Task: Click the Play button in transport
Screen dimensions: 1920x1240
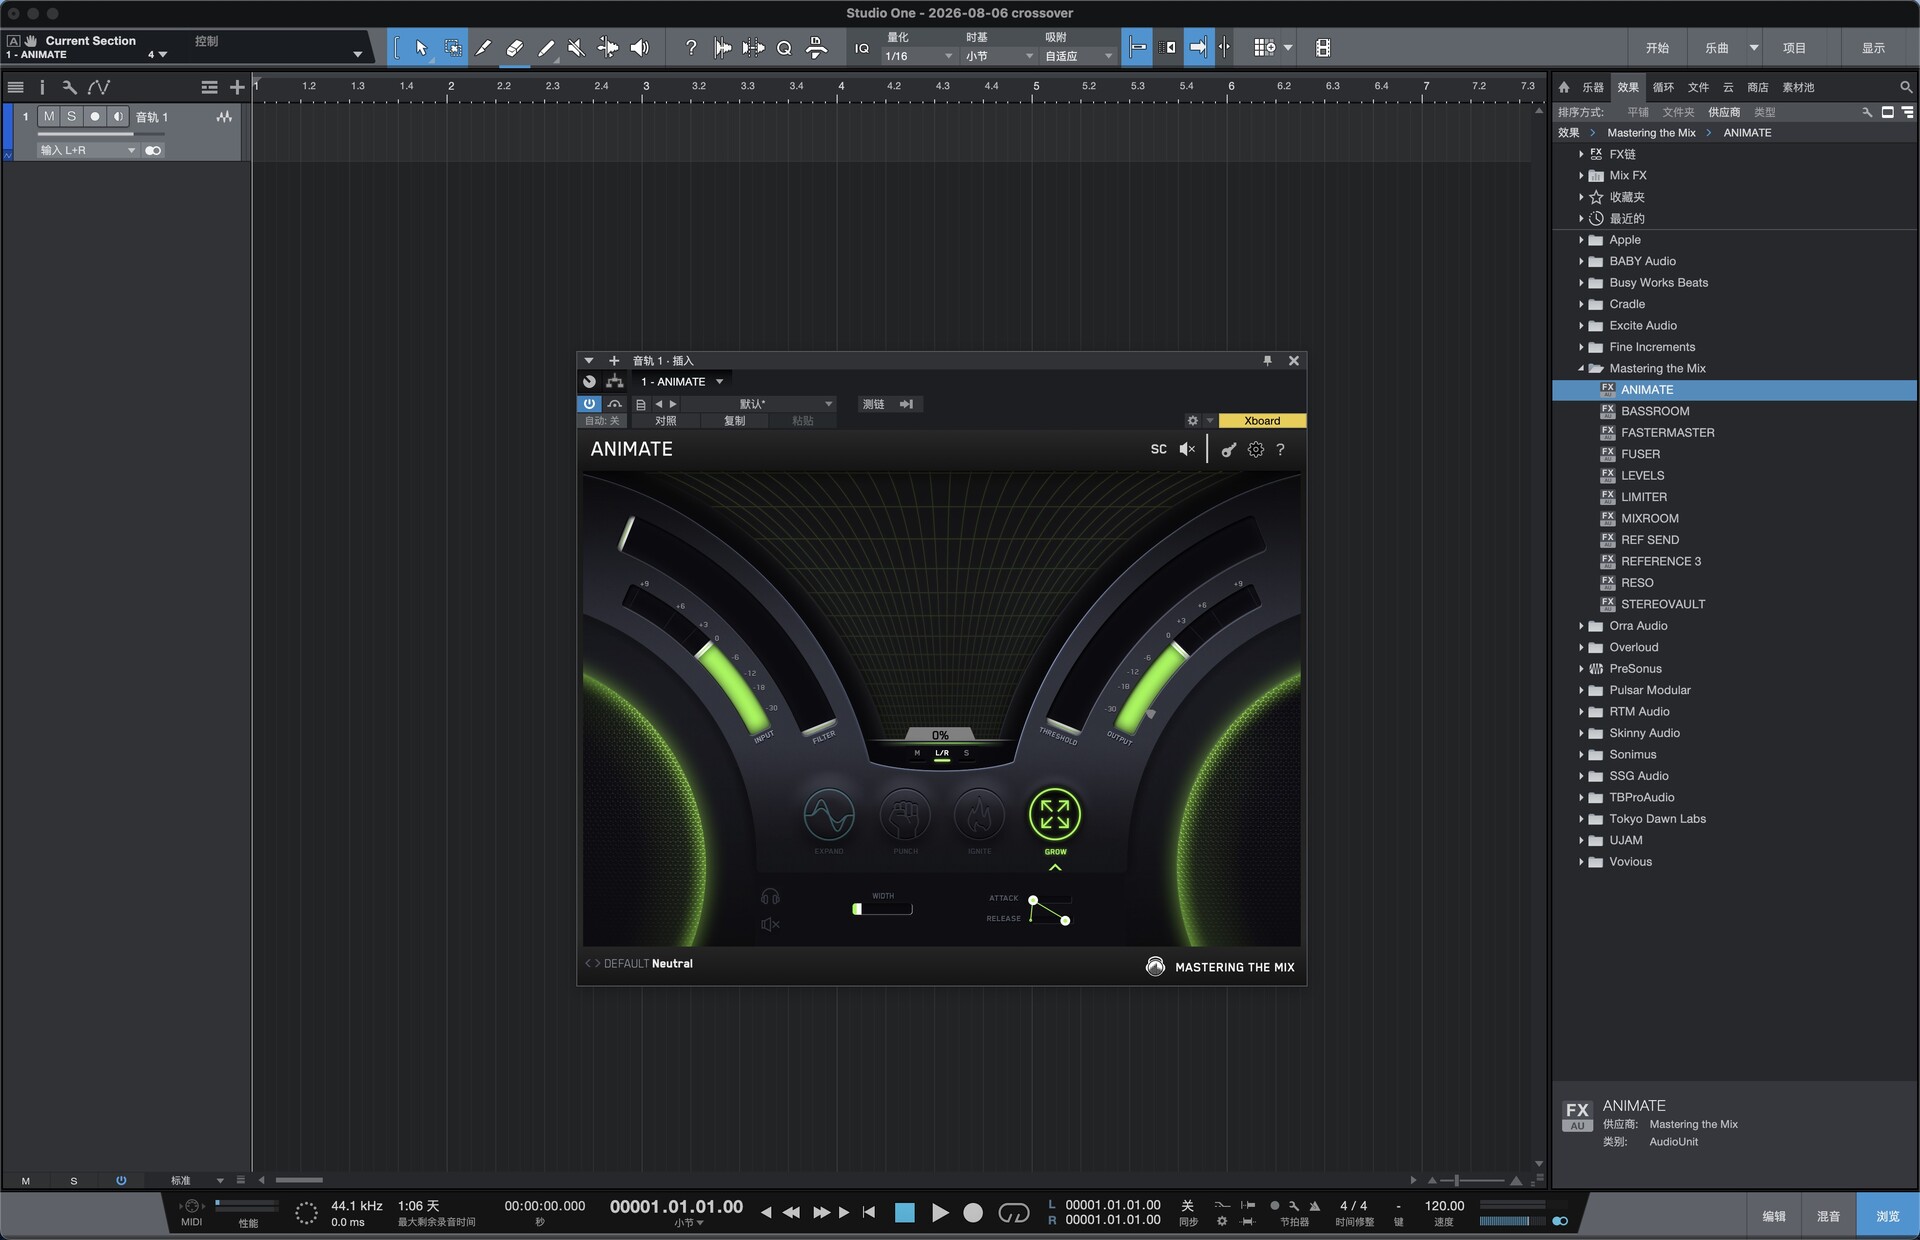Action: tap(940, 1213)
